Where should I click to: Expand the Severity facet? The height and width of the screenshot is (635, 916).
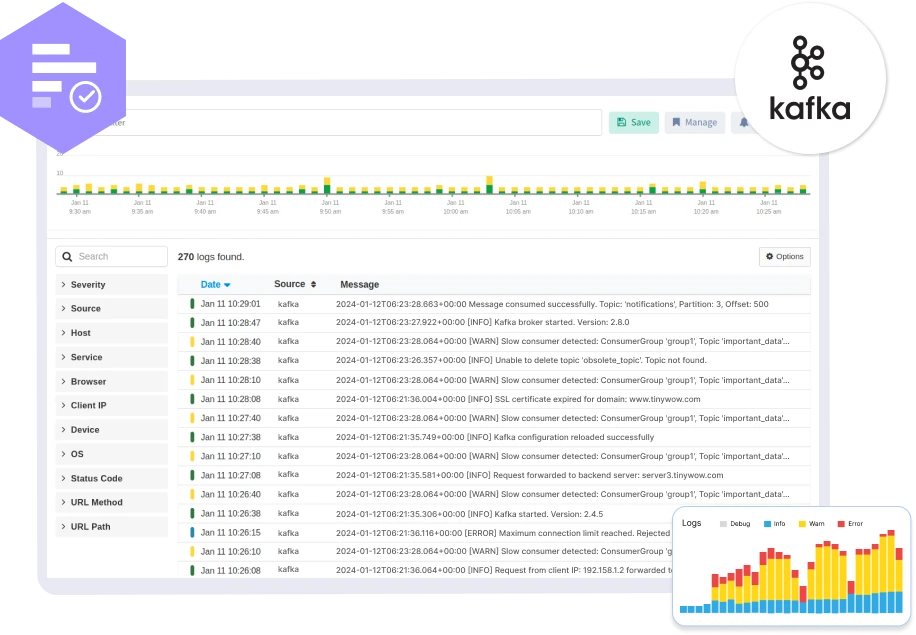[112, 284]
